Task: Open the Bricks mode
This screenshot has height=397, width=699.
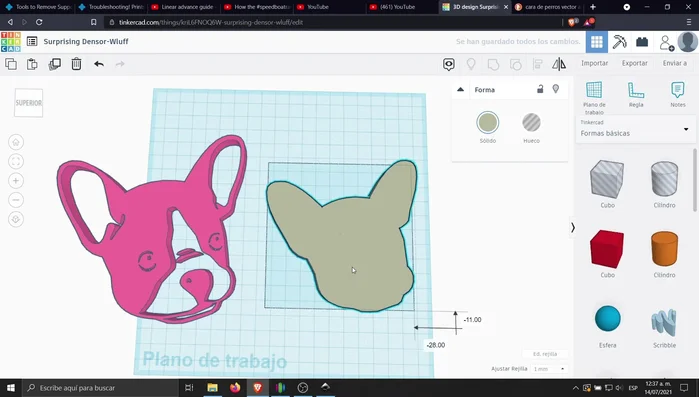Action: pyautogui.click(x=642, y=42)
